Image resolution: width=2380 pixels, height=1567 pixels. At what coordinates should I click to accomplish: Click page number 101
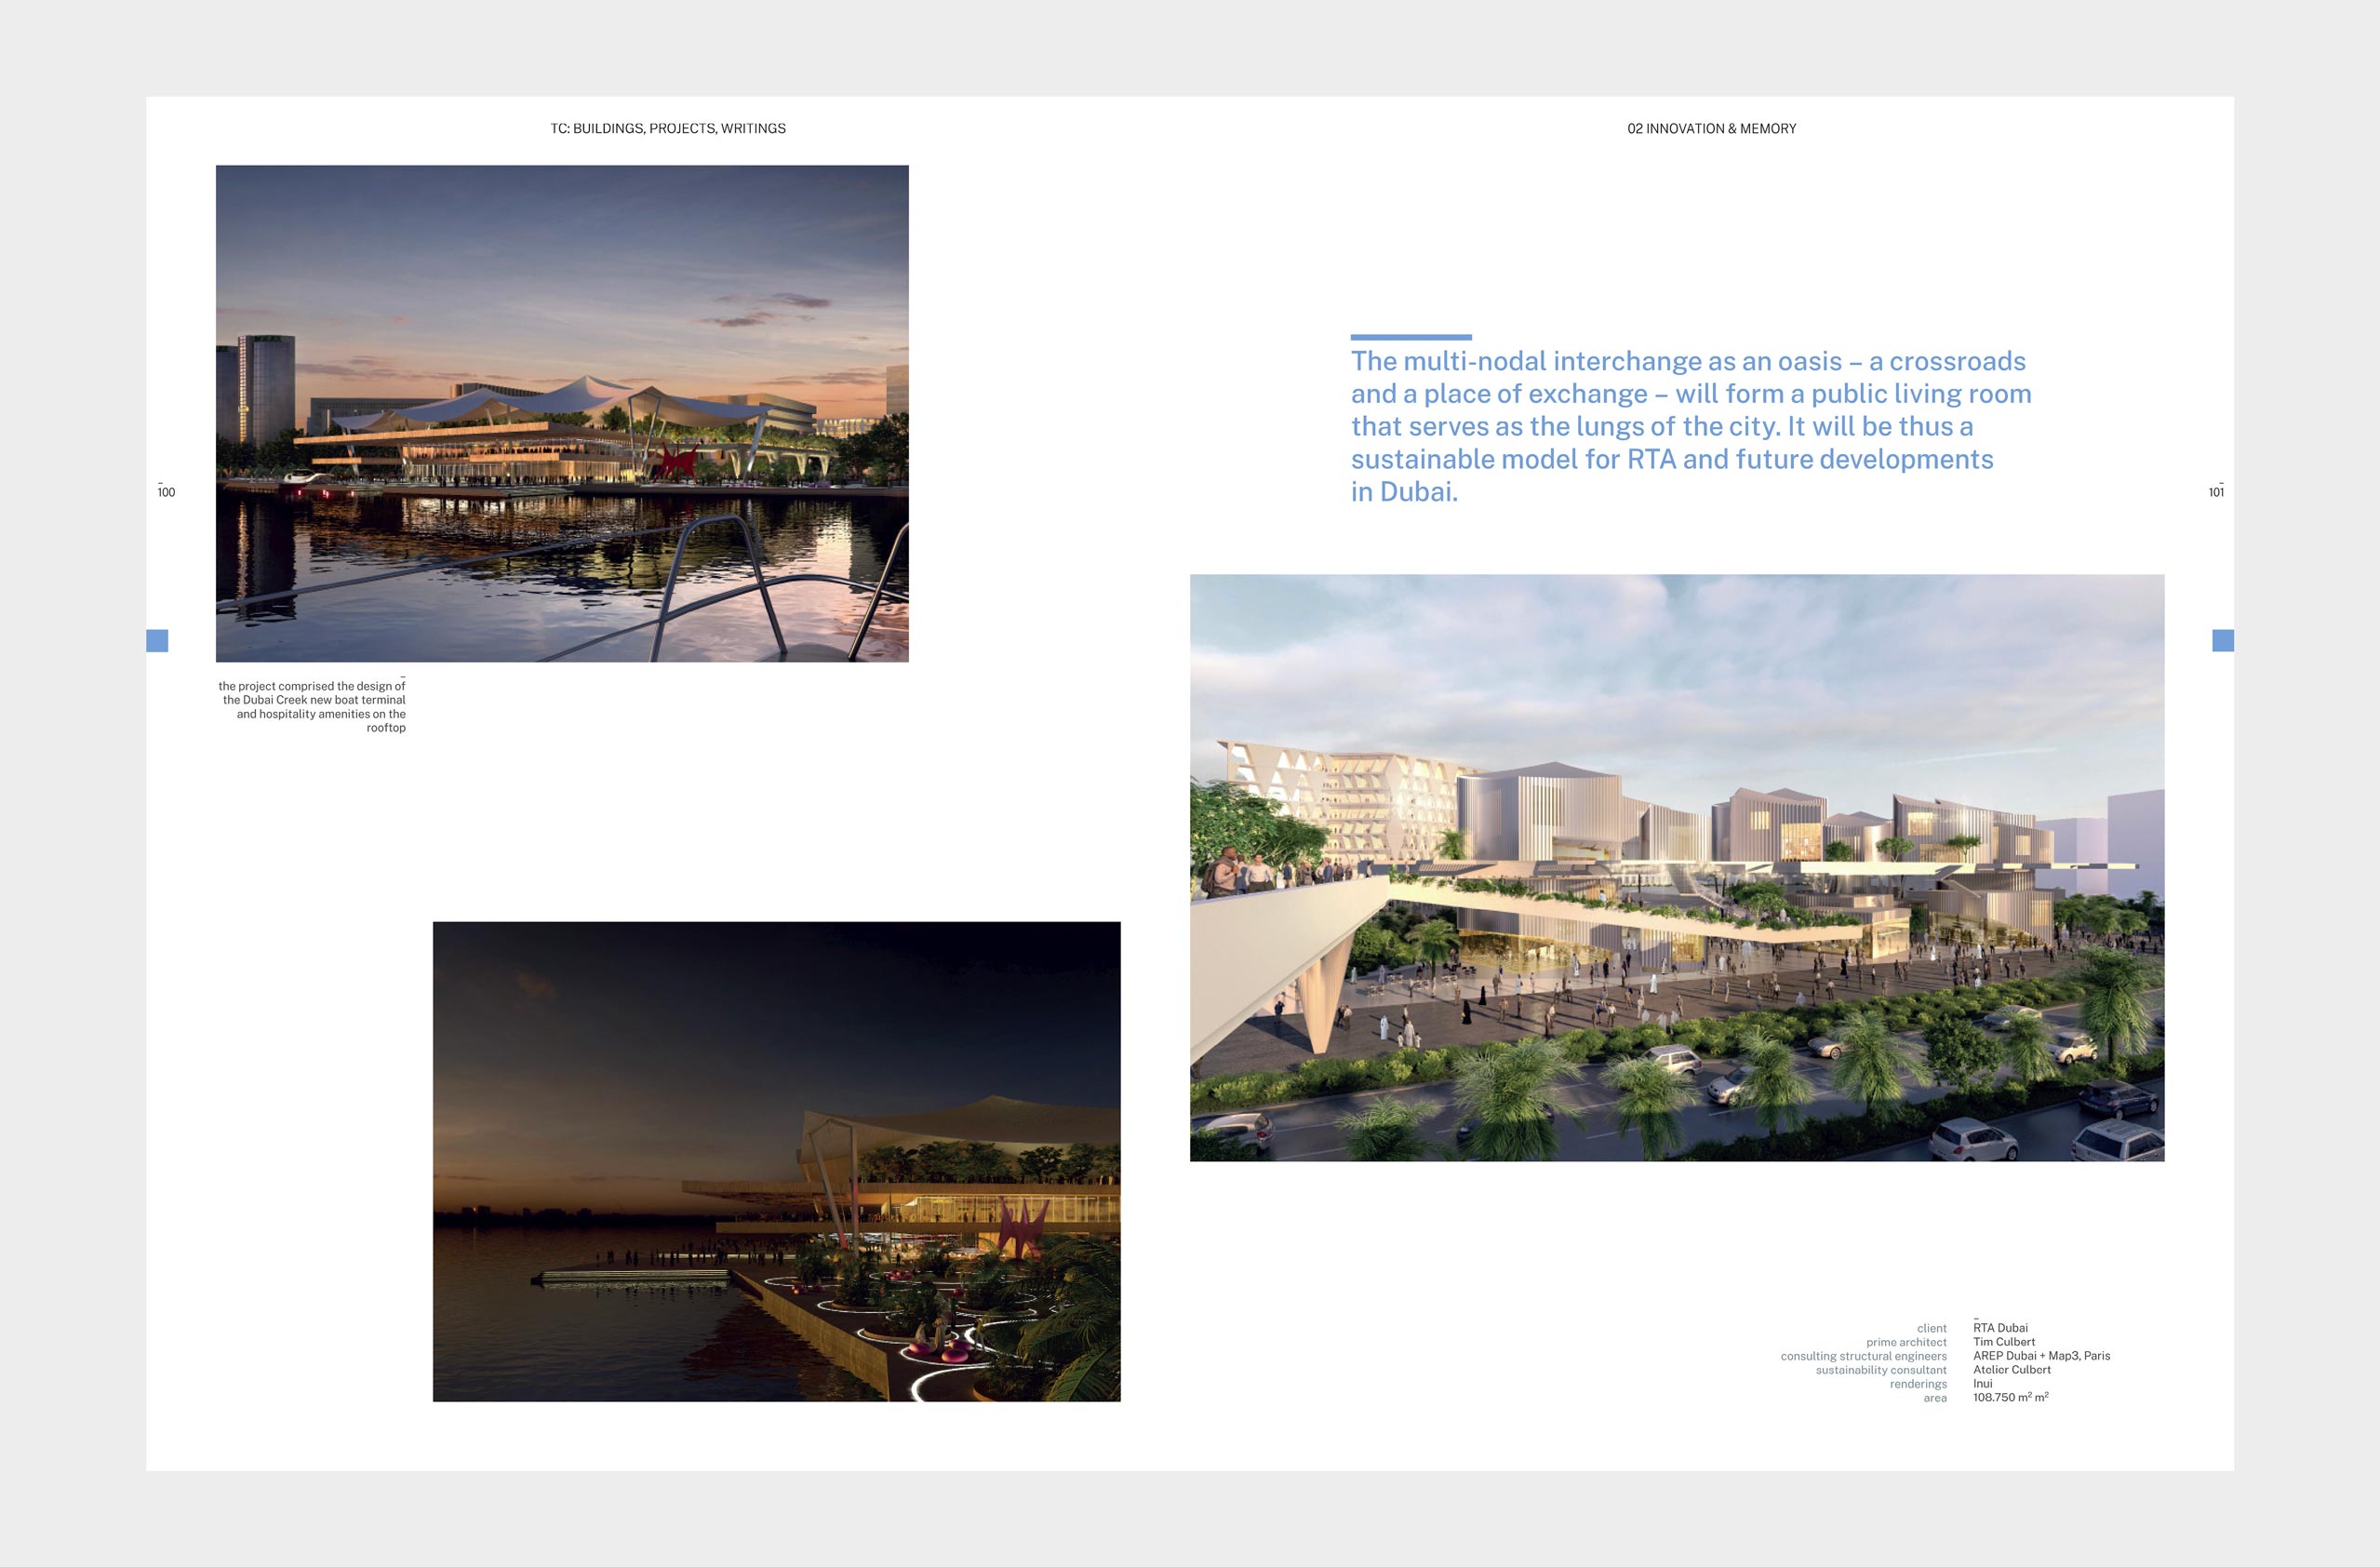(x=2216, y=492)
